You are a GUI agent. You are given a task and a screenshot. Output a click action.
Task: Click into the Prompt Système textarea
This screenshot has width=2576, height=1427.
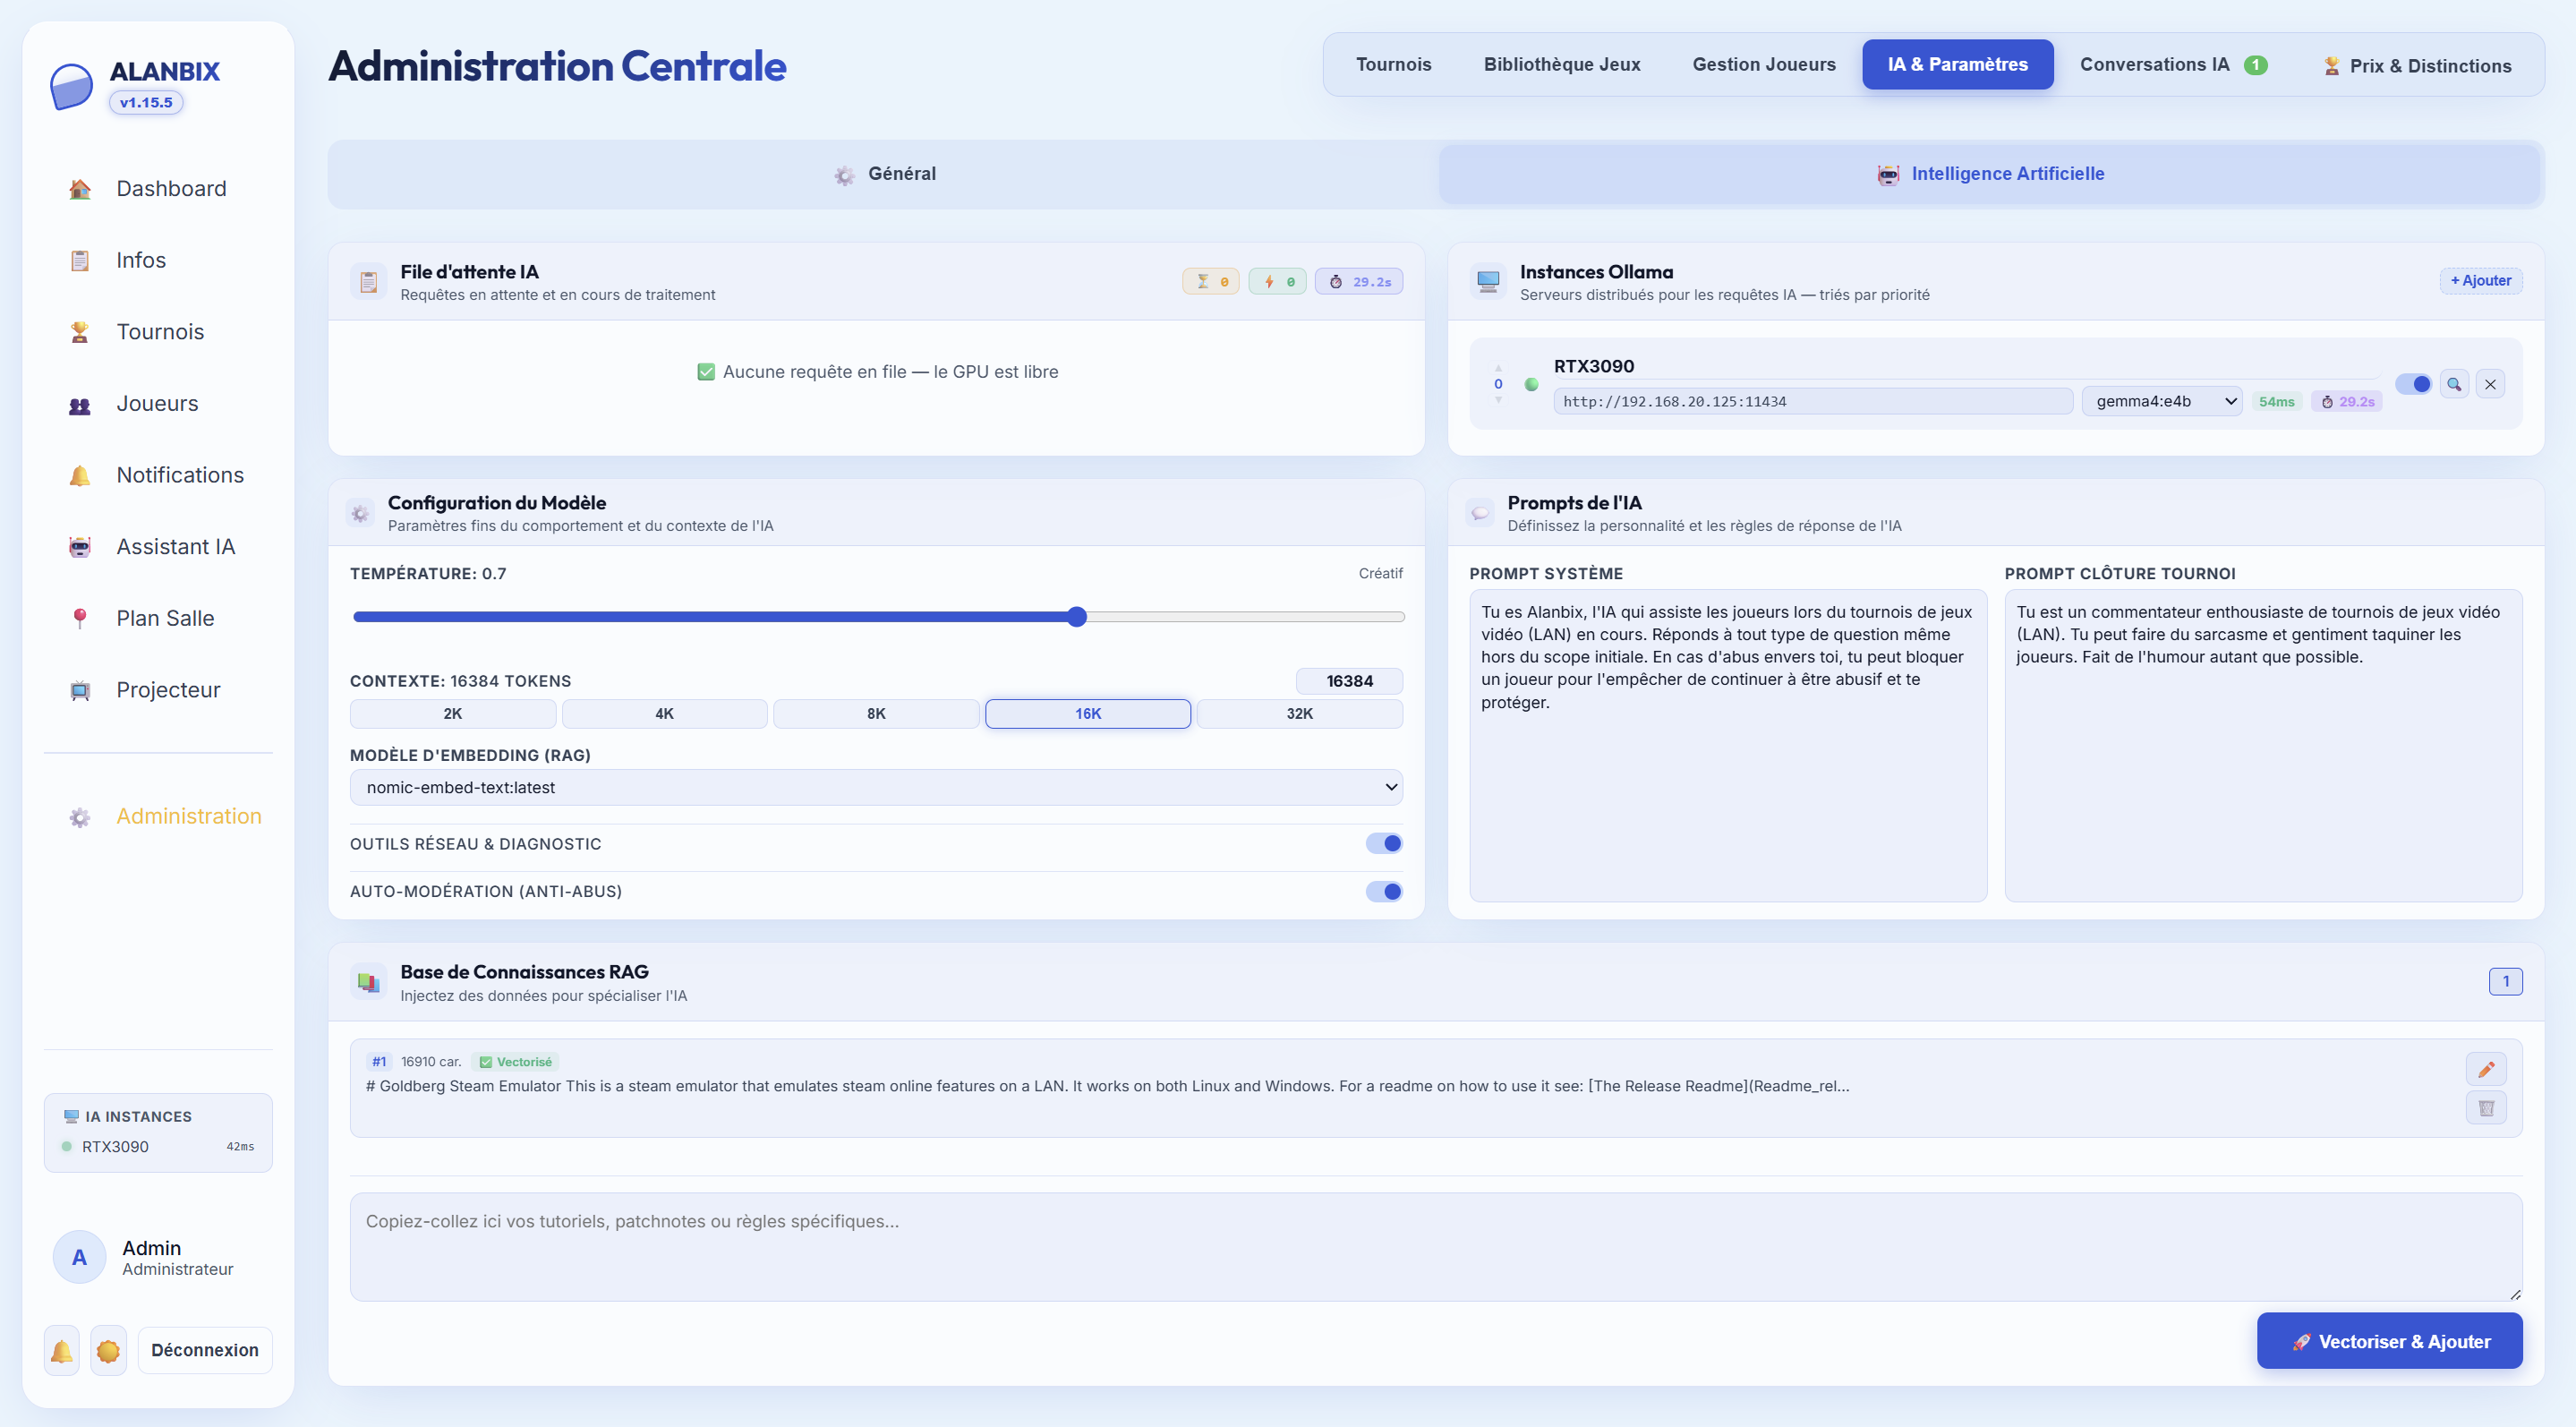tap(1728, 745)
